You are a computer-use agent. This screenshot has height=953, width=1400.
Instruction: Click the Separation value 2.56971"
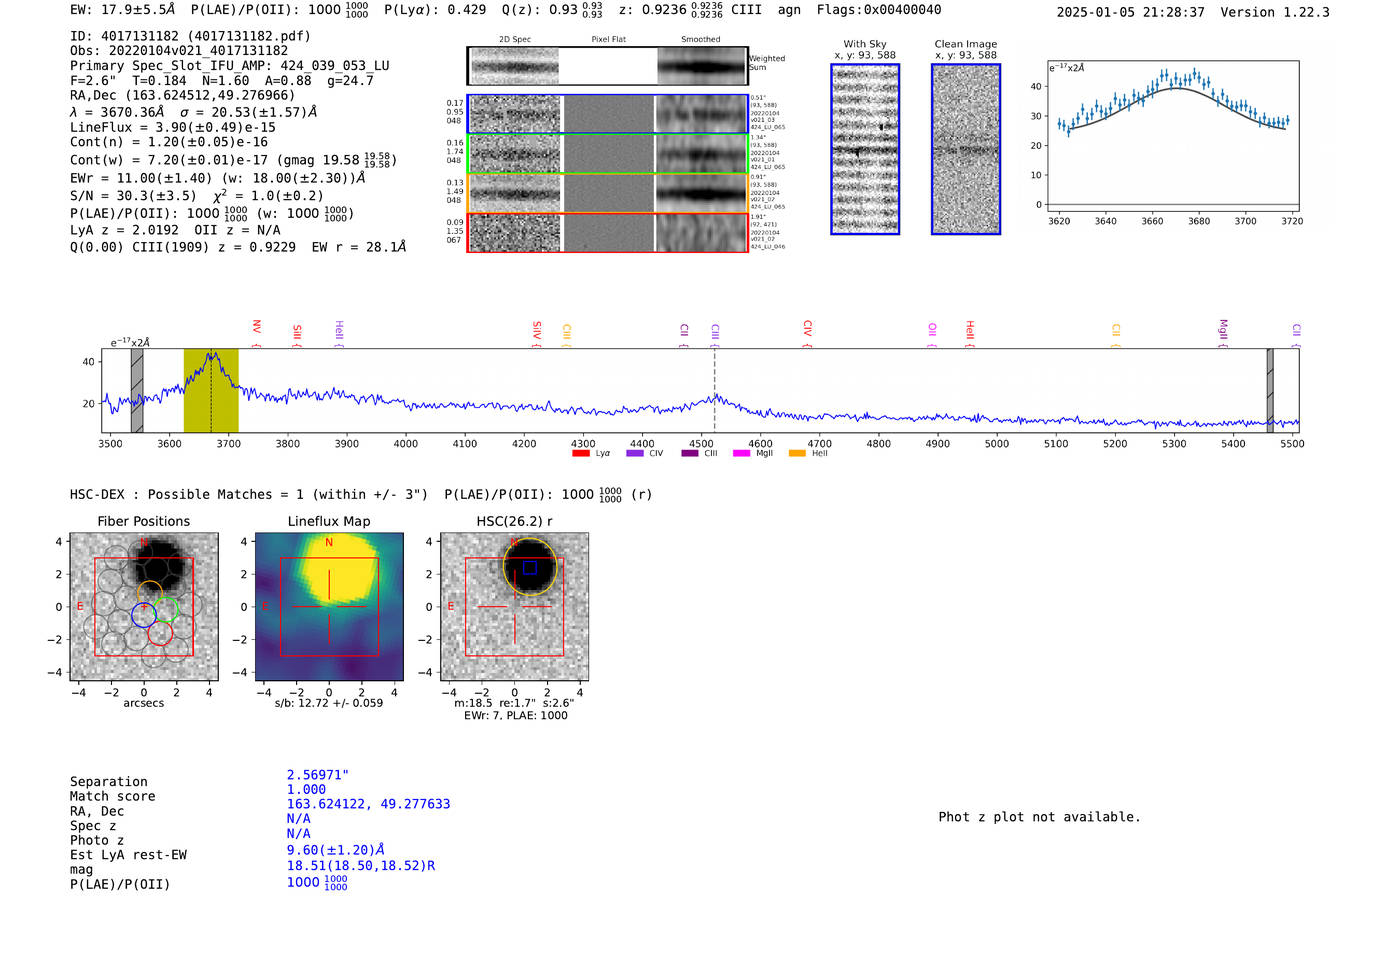pyautogui.click(x=318, y=775)
